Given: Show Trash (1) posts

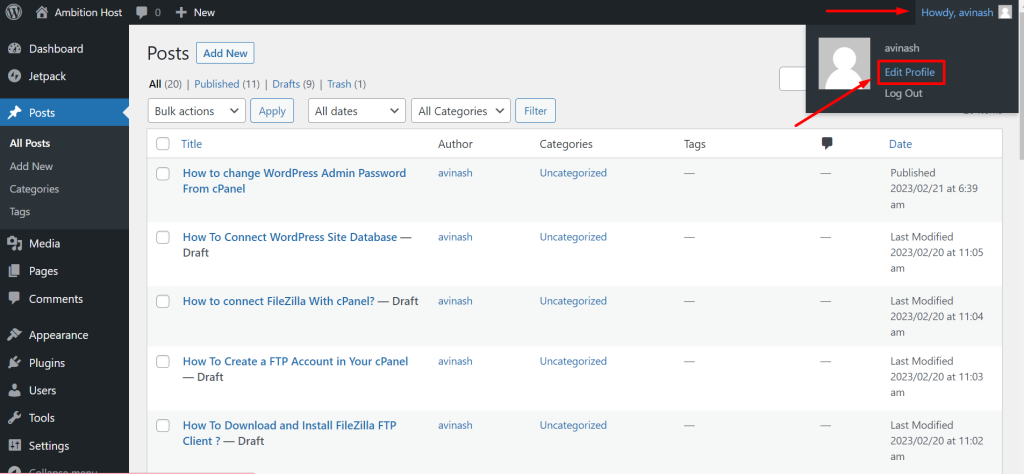Looking at the screenshot, I should pos(346,84).
